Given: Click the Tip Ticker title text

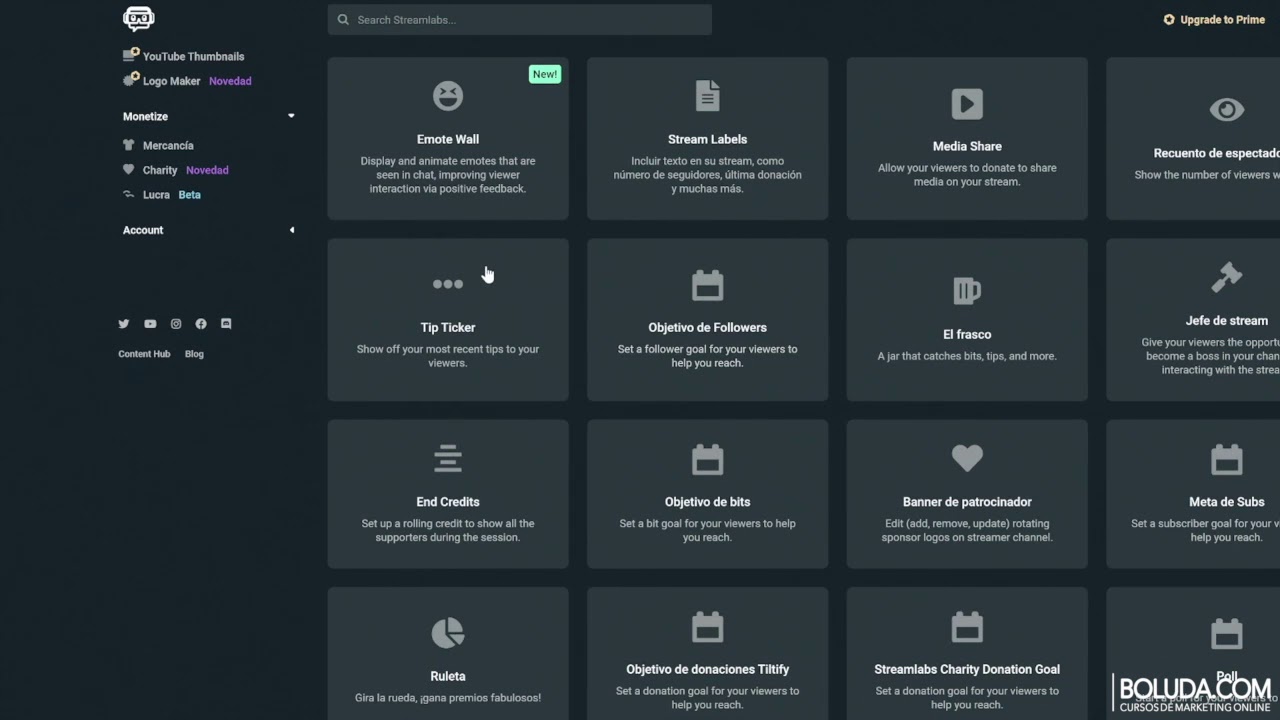Looking at the screenshot, I should [x=448, y=327].
